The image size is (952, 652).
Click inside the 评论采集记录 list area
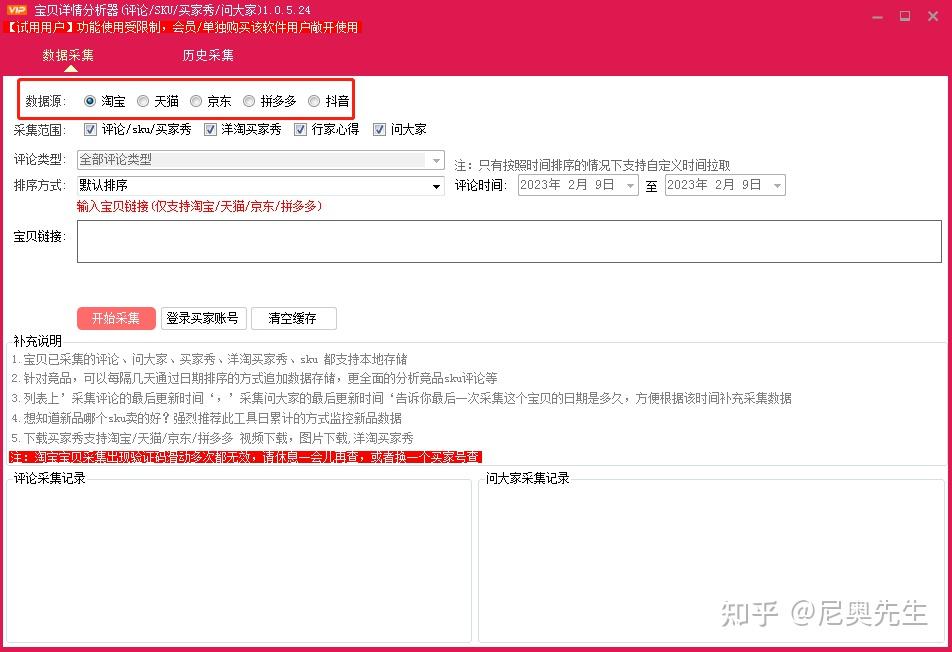(x=239, y=562)
